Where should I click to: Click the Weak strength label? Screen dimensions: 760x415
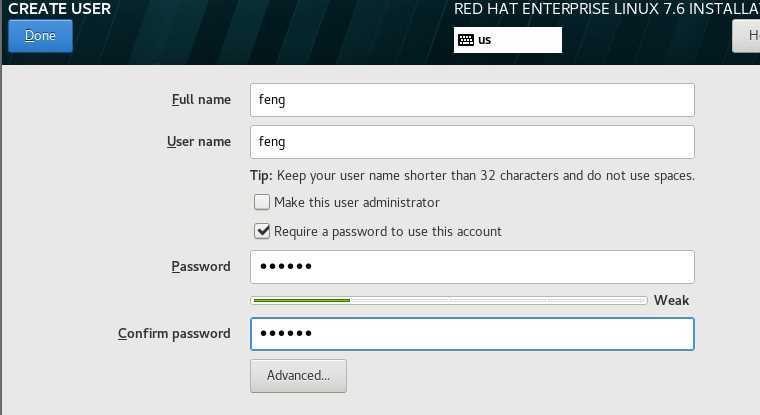point(671,300)
